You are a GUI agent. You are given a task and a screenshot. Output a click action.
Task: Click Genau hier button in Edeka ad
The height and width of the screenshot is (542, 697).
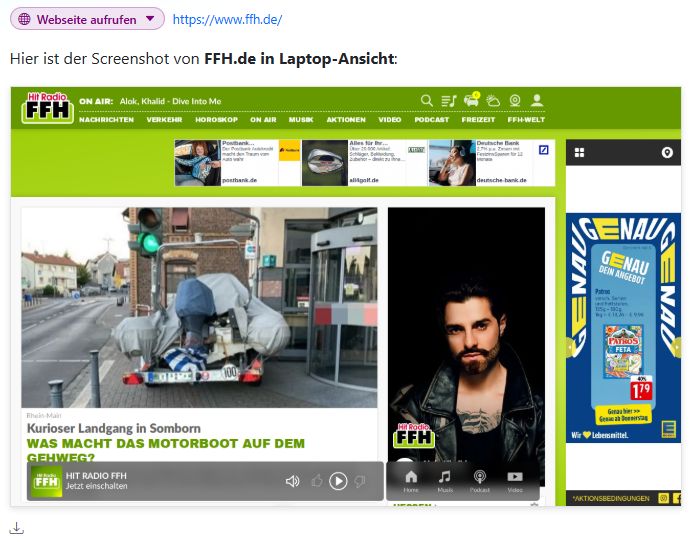623,415
